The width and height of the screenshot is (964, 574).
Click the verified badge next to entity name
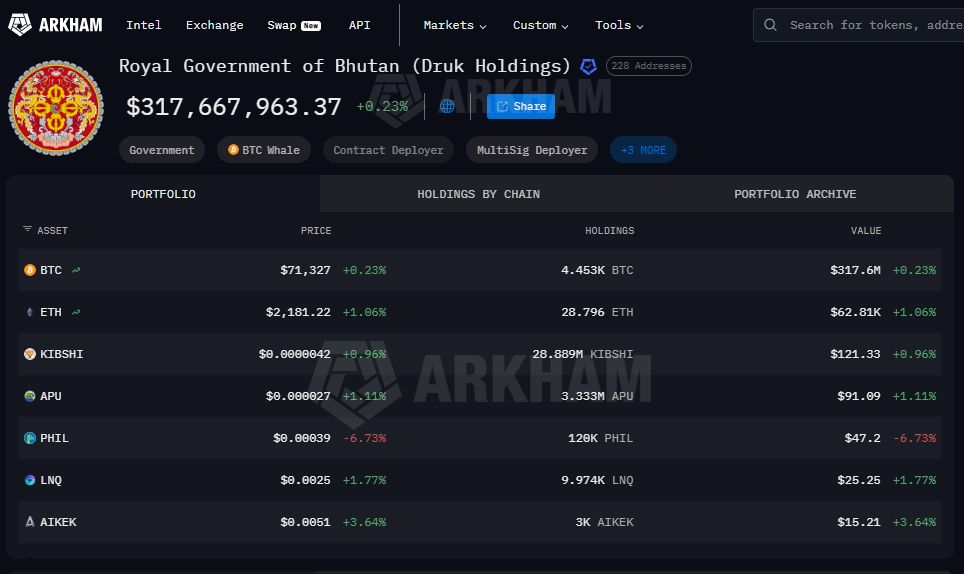589,66
